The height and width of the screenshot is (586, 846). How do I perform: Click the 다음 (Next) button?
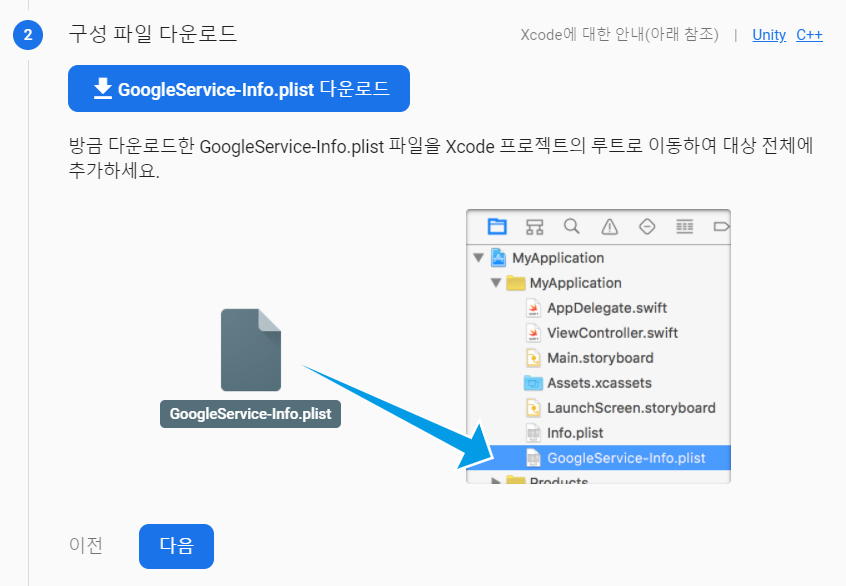click(x=176, y=546)
